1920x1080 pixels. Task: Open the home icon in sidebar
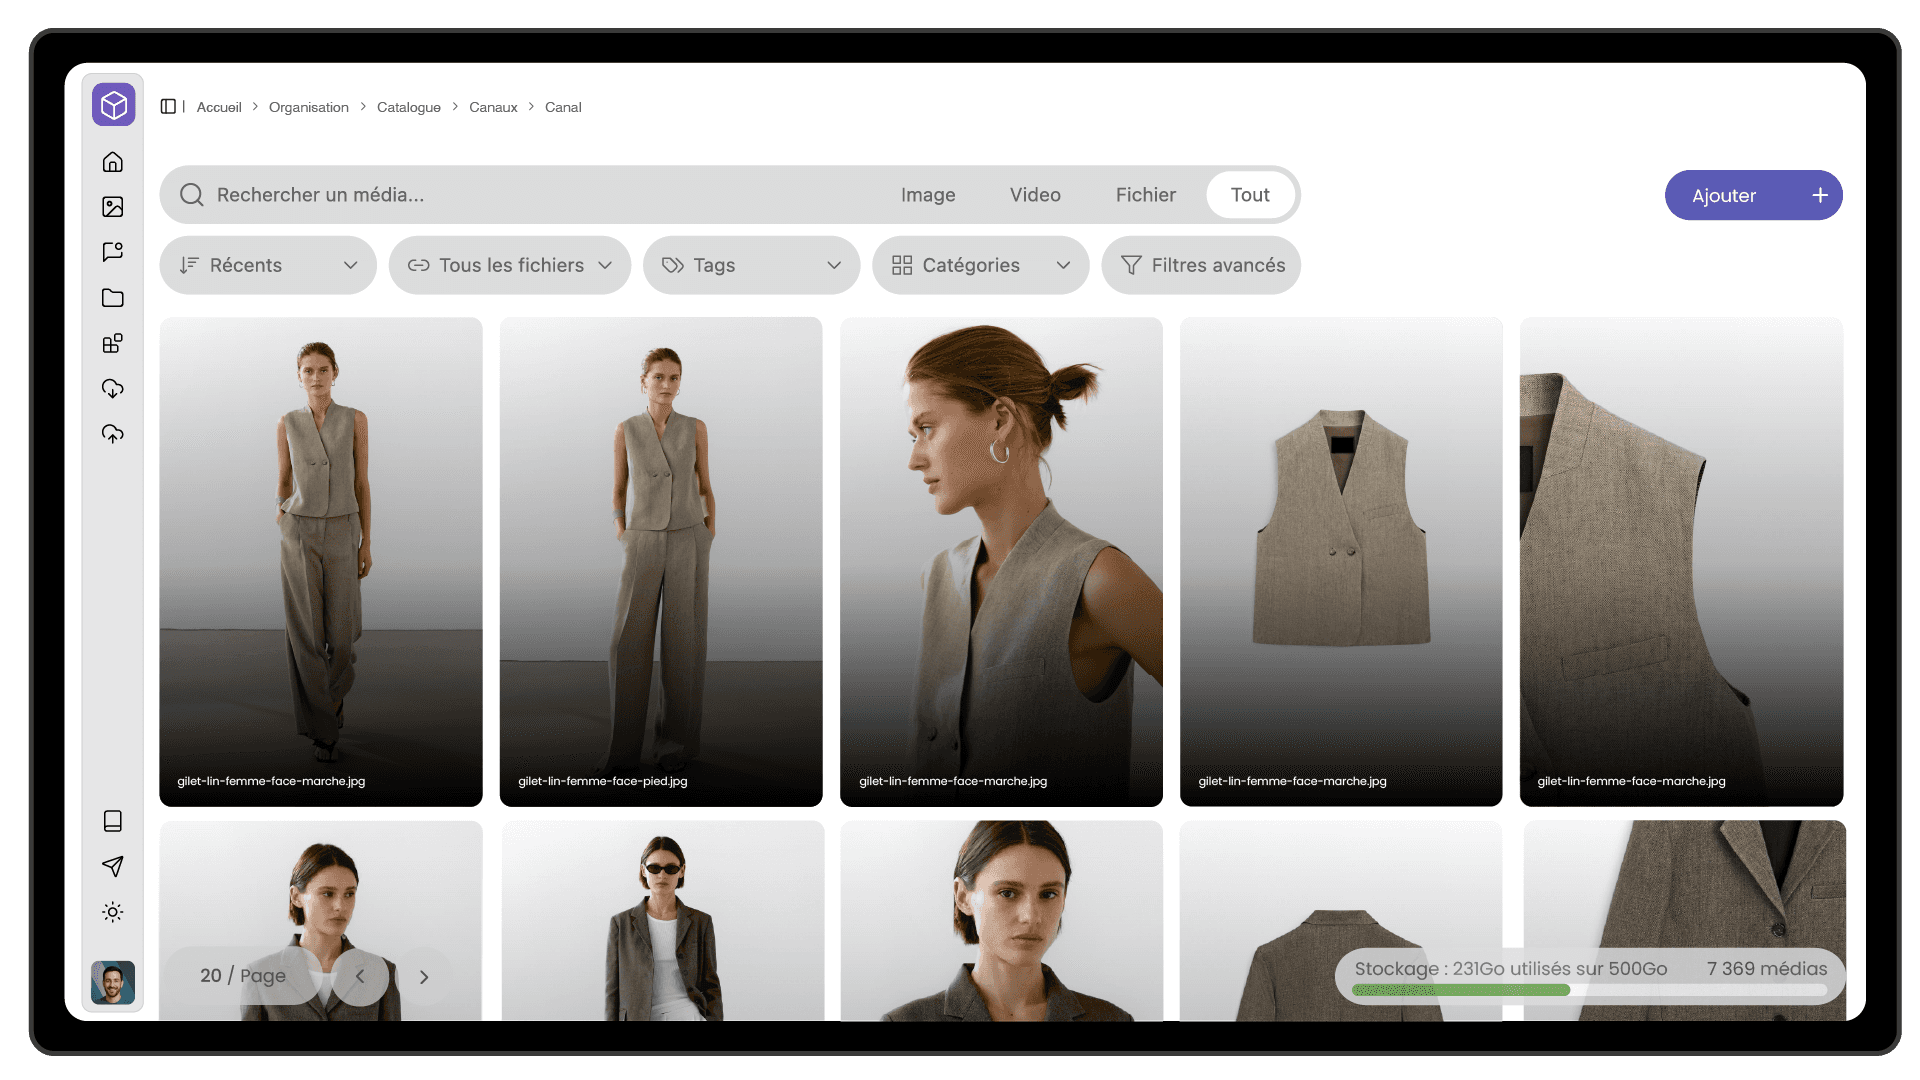tap(113, 162)
